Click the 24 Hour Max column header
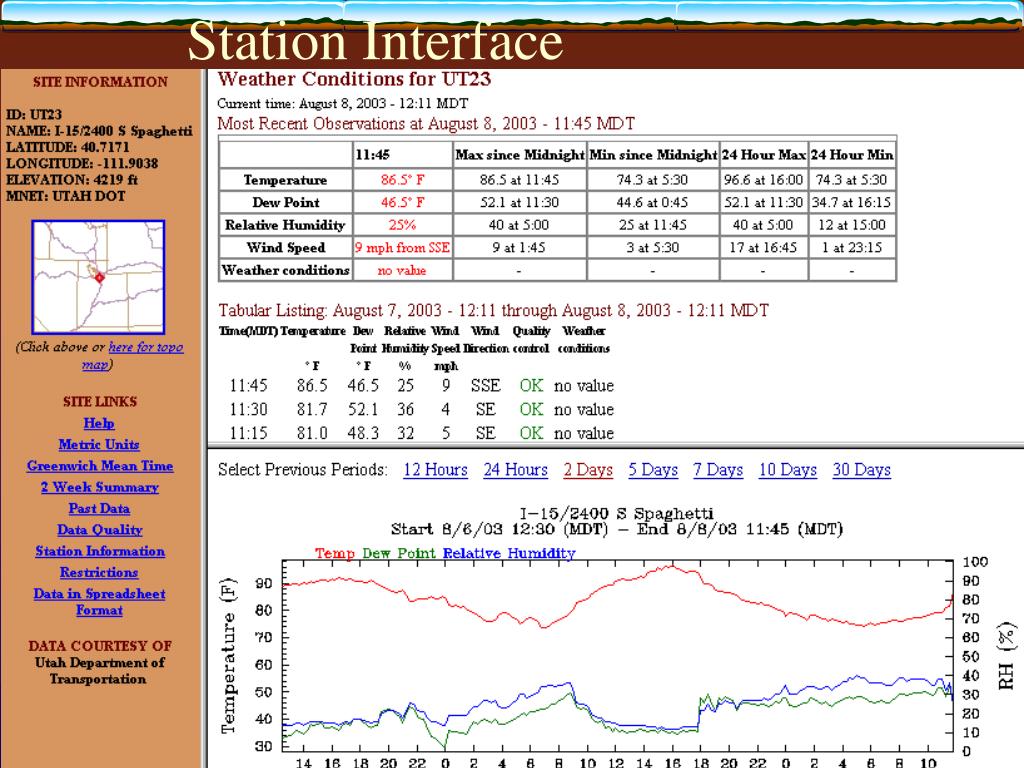The width and height of the screenshot is (1024, 768). [764, 155]
